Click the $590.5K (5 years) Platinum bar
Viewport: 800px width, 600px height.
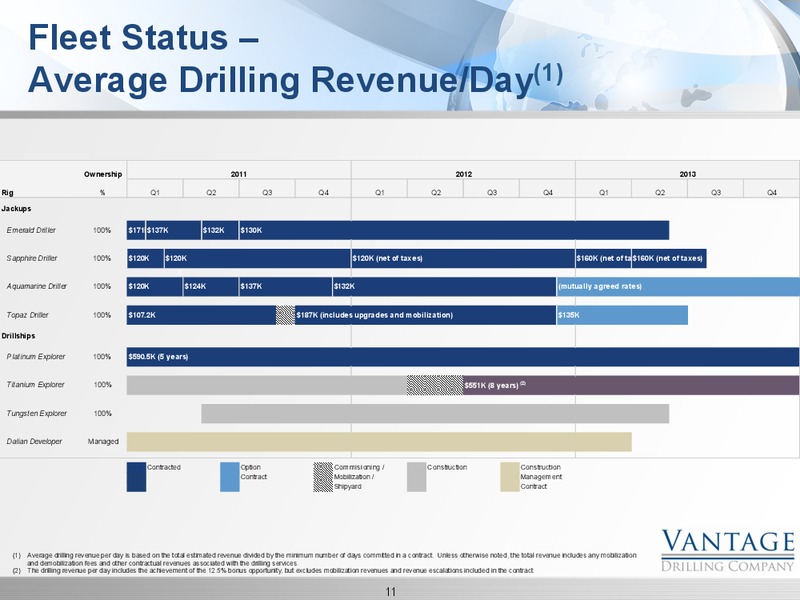pos(463,357)
